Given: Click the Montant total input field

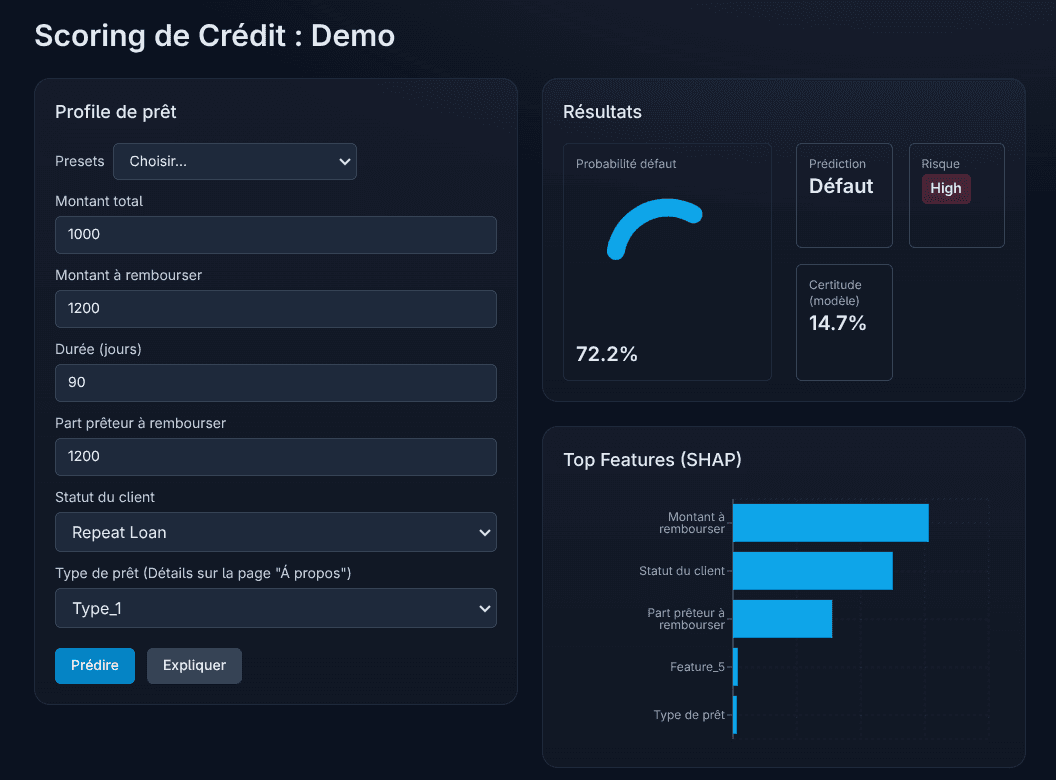Looking at the screenshot, I should coord(276,234).
